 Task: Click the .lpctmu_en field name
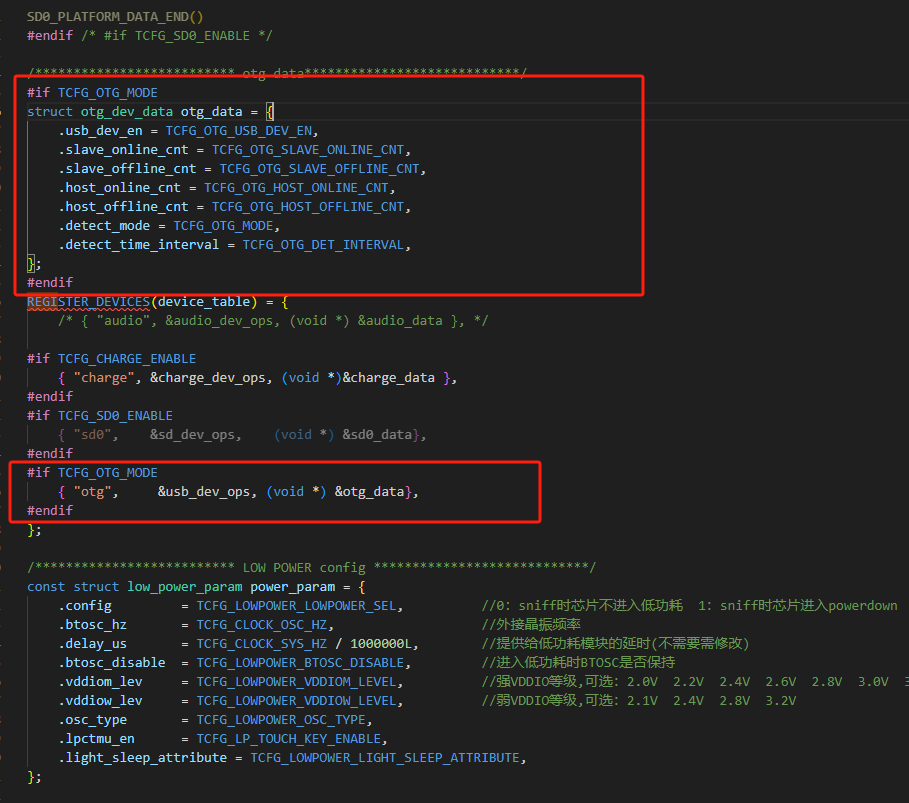(96, 739)
